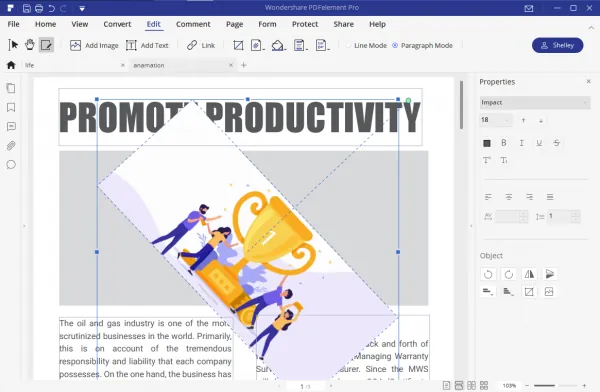This screenshot has height=392, width=600.
Task: Apply Subscript formatting
Action: tap(504, 160)
